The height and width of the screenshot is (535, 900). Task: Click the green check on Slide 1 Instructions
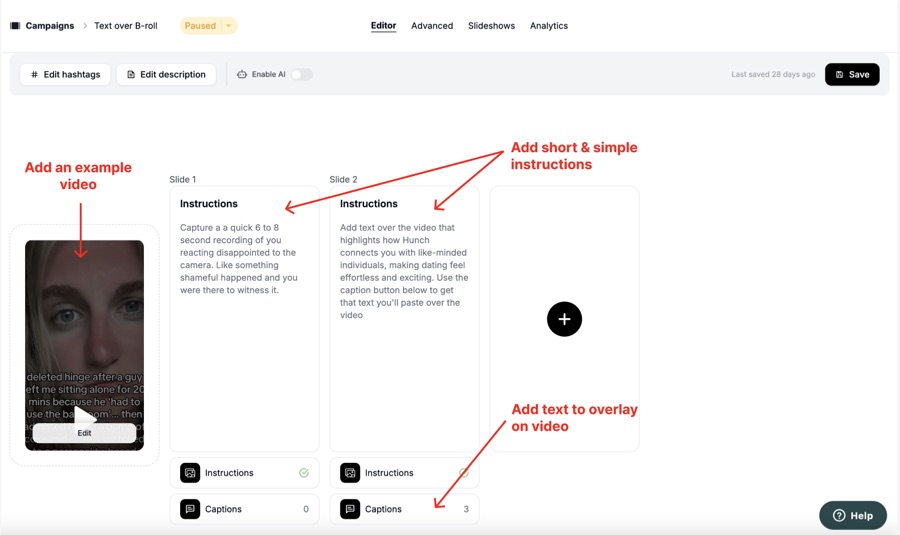304,473
